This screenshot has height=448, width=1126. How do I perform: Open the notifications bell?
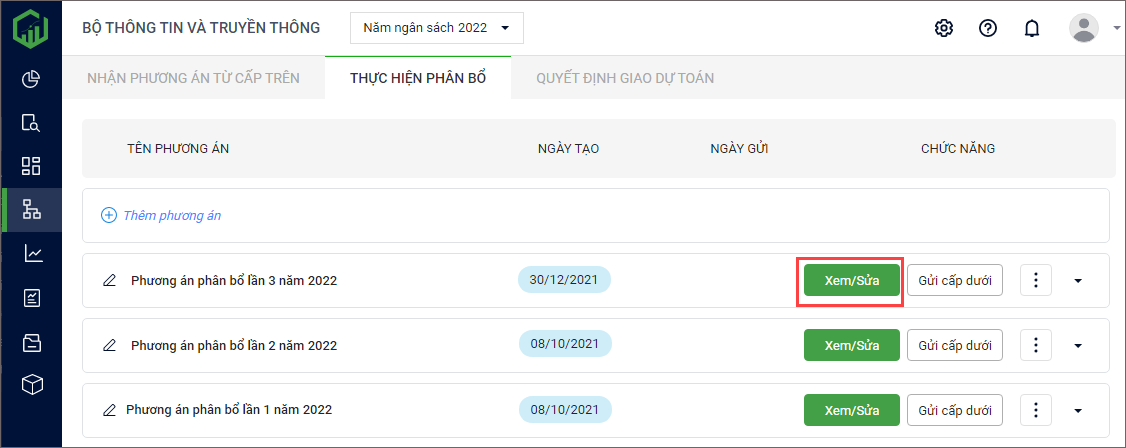[1032, 28]
